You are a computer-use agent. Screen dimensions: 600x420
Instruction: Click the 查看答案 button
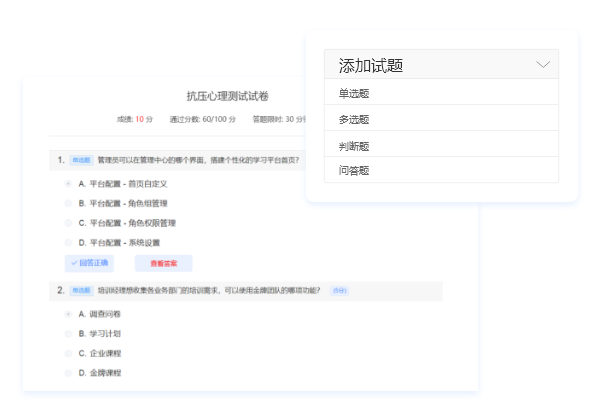tap(163, 264)
